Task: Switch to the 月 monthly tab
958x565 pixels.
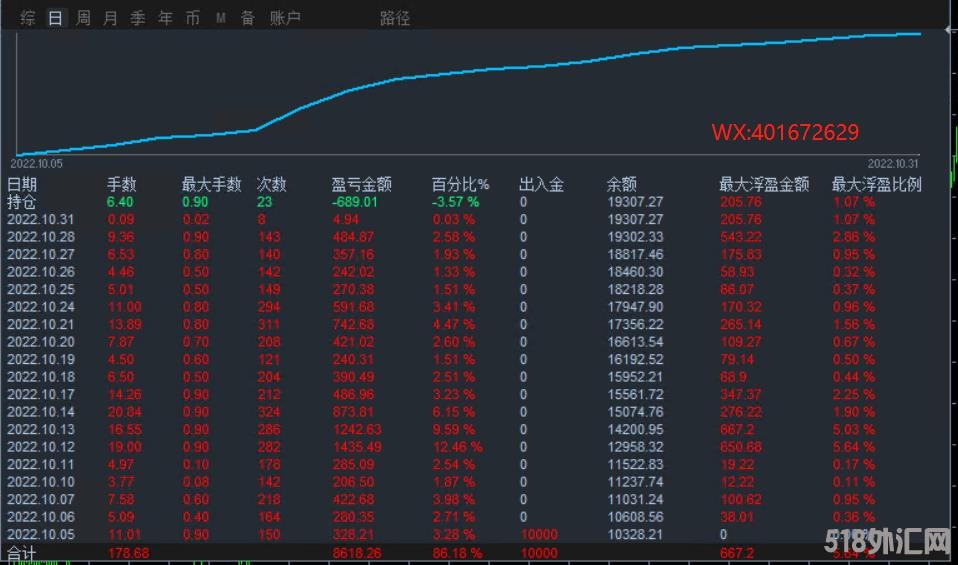Action: [x=110, y=18]
